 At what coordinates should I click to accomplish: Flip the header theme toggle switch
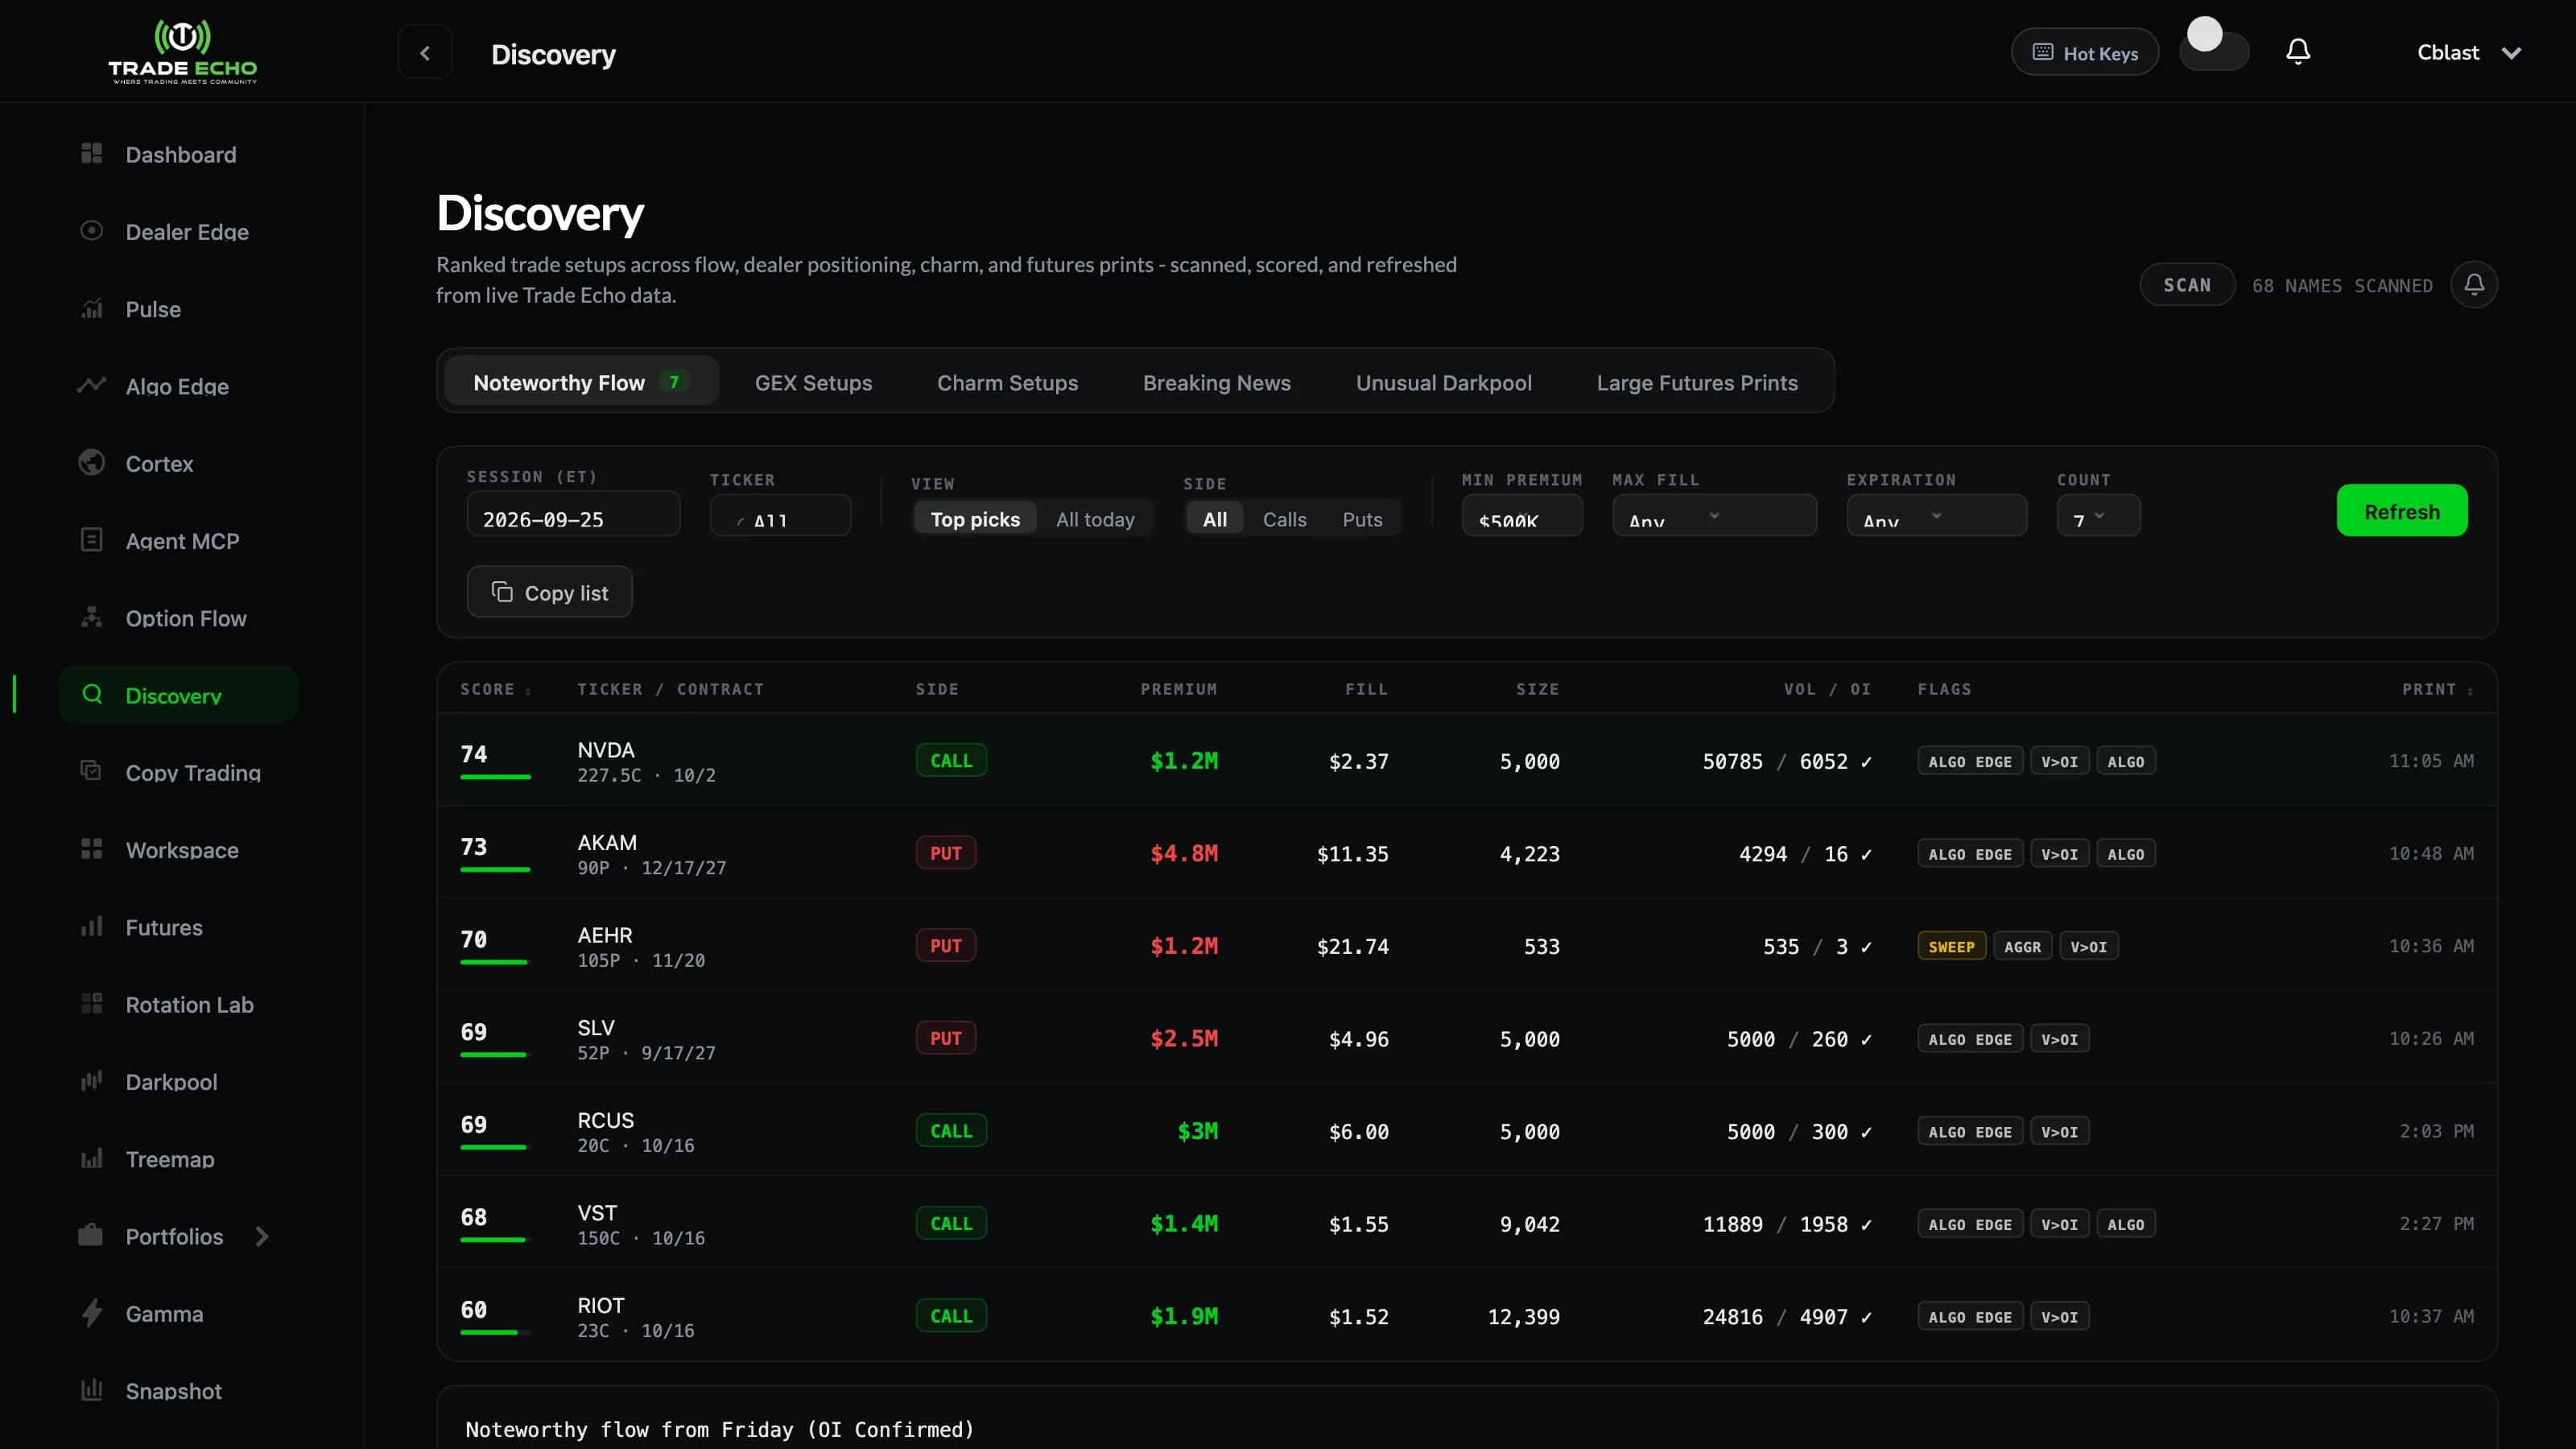2214,45
